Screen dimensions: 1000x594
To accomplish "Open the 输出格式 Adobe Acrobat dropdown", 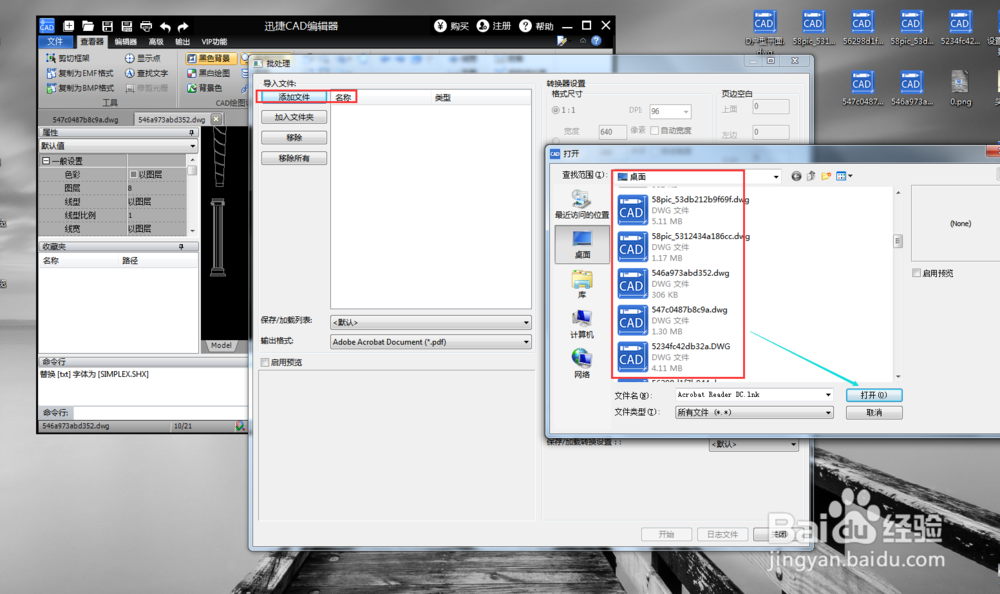I will tap(430, 342).
